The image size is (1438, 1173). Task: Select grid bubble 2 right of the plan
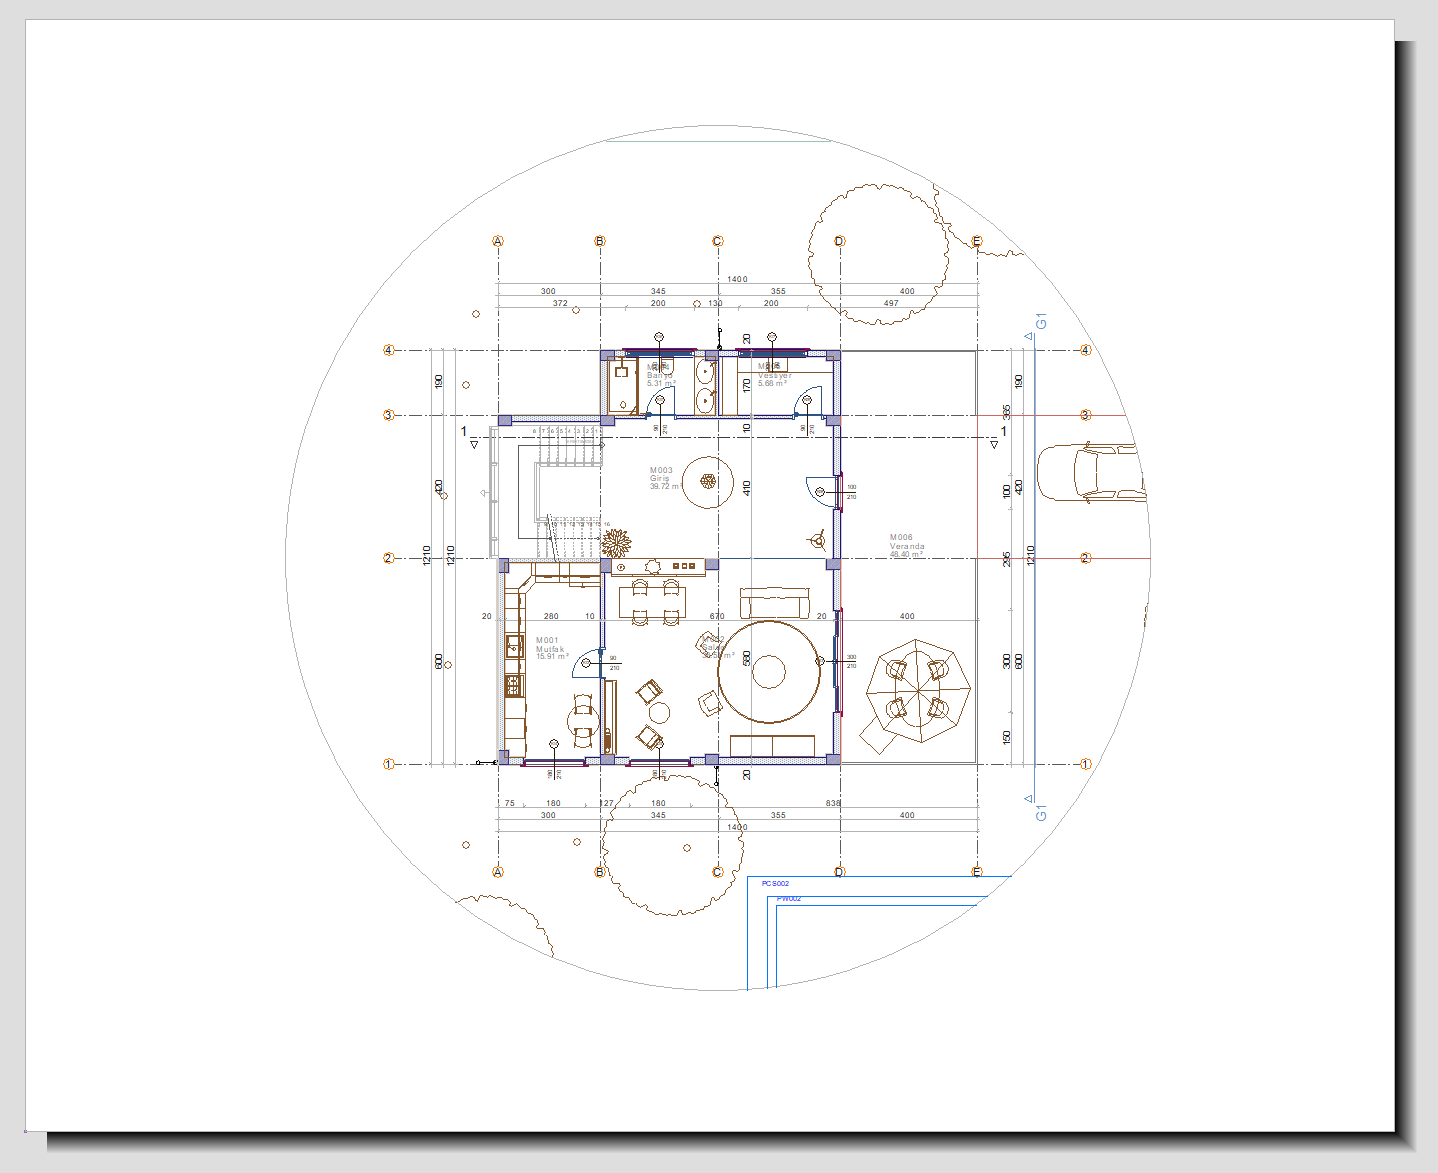pyautogui.click(x=1086, y=558)
